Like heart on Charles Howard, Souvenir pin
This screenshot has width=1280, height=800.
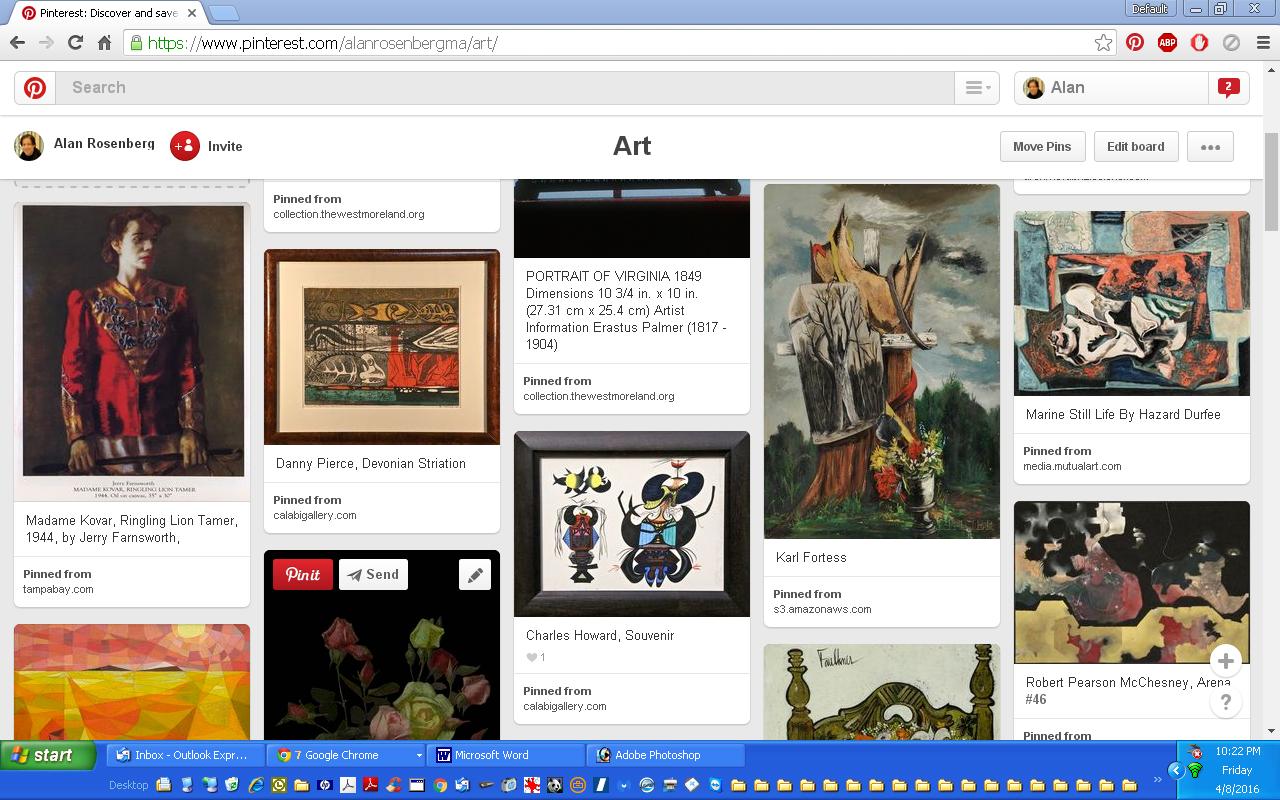532,657
